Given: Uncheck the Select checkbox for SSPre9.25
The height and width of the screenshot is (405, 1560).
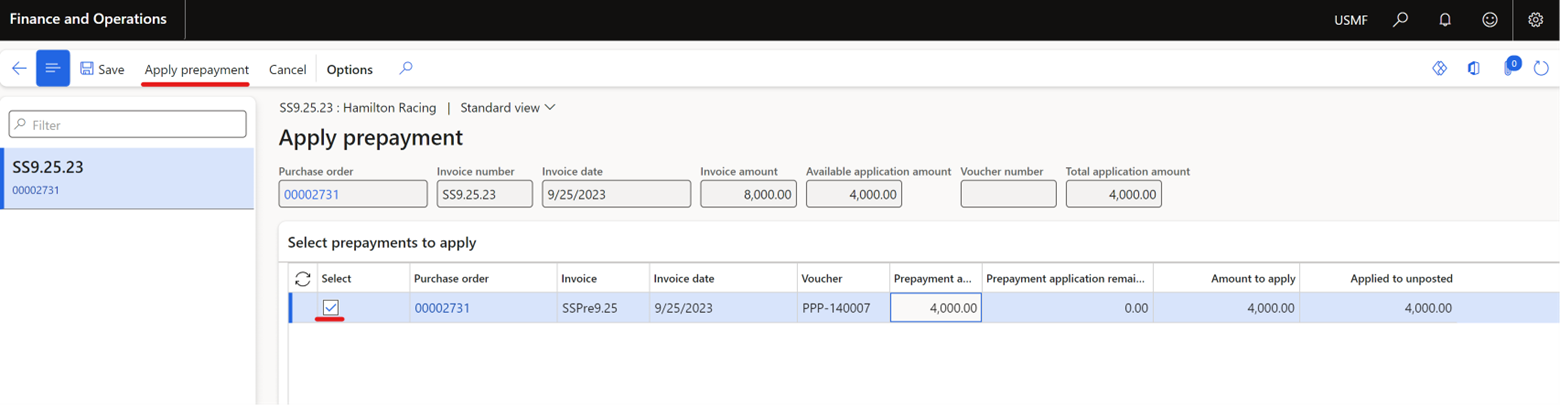Looking at the screenshot, I should 331,308.
